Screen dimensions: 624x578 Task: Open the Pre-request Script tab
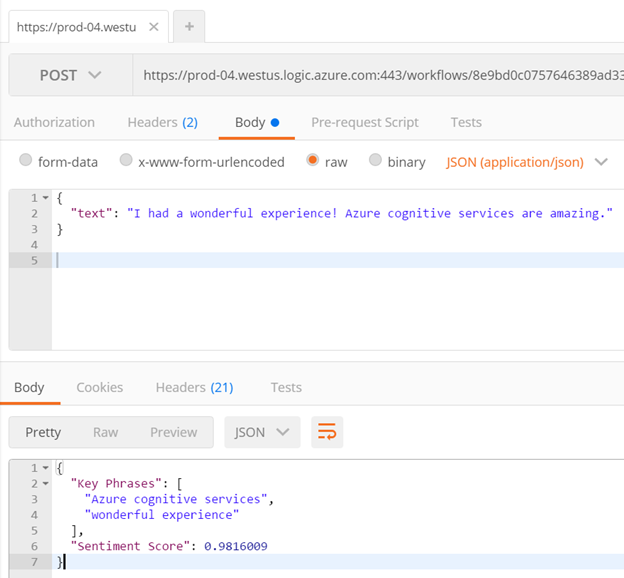point(365,122)
